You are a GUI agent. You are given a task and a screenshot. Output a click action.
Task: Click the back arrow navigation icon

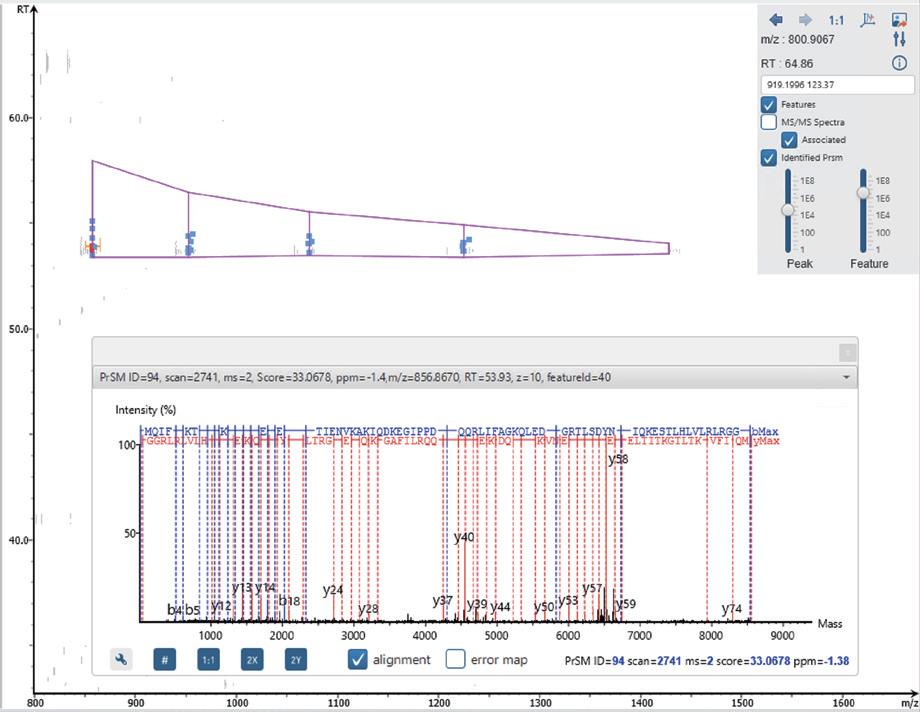pyautogui.click(x=775, y=19)
